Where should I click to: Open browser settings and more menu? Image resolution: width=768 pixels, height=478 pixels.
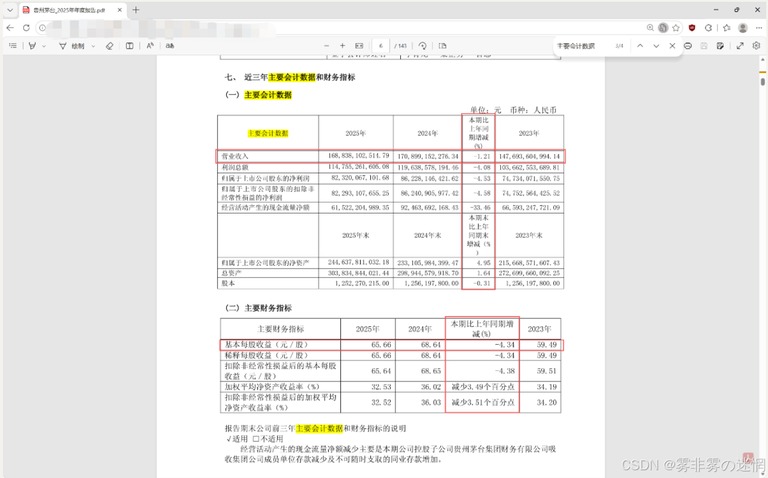(x=759, y=28)
